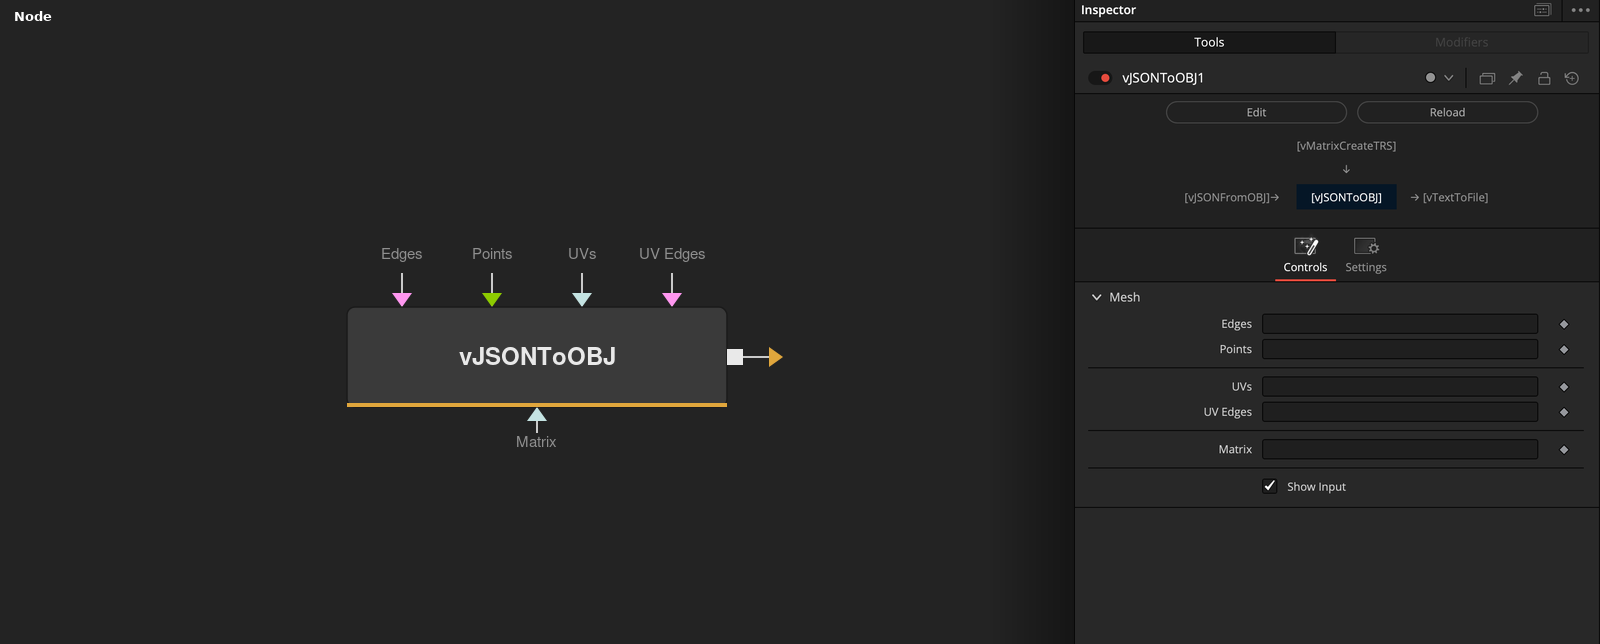The height and width of the screenshot is (644, 1600).
Task: Click the Reload button
Action: 1447,113
